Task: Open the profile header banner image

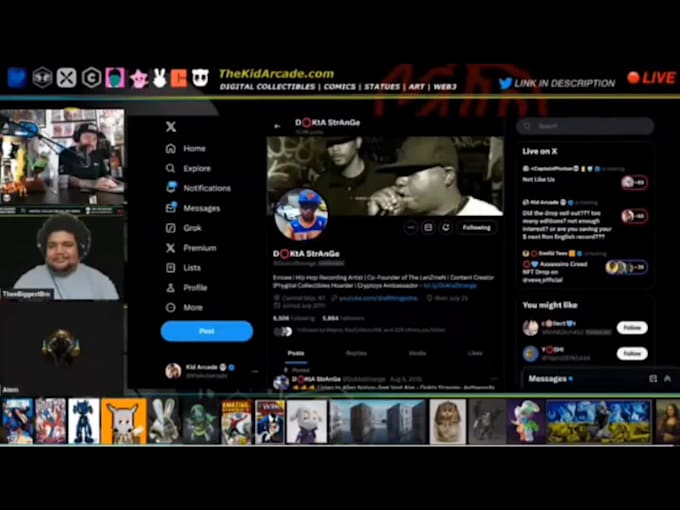Action: pyautogui.click(x=385, y=176)
